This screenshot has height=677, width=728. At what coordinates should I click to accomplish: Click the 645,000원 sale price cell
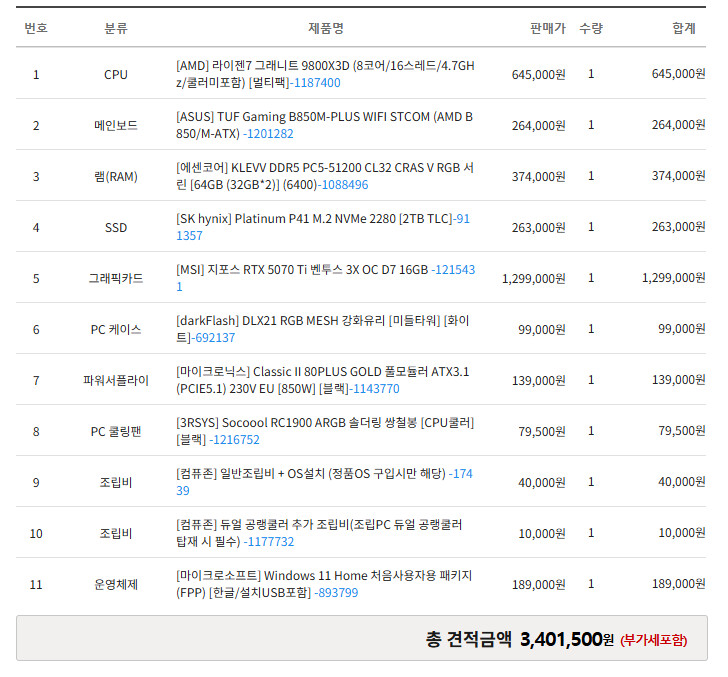coord(539,74)
